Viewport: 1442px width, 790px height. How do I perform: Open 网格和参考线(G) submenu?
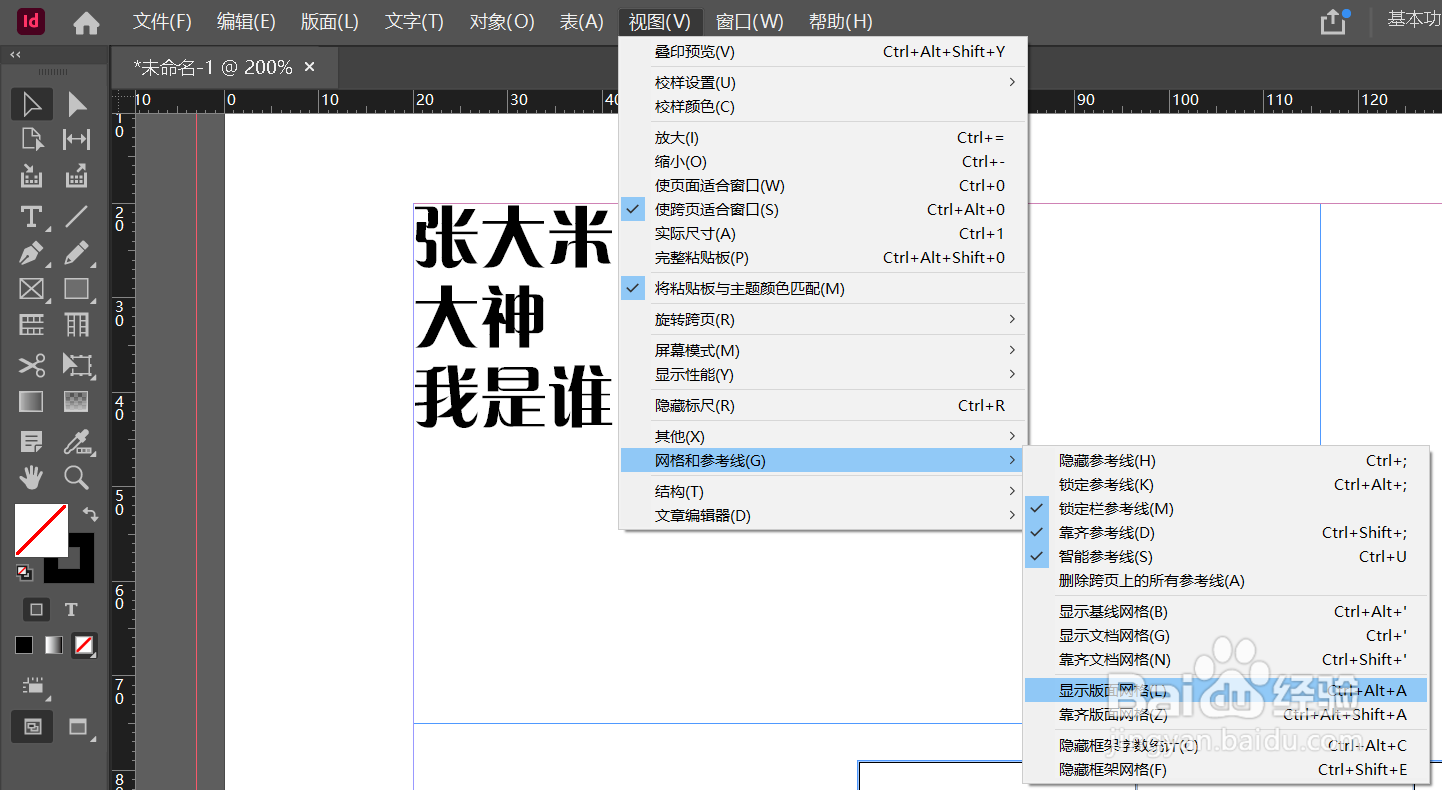point(824,461)
